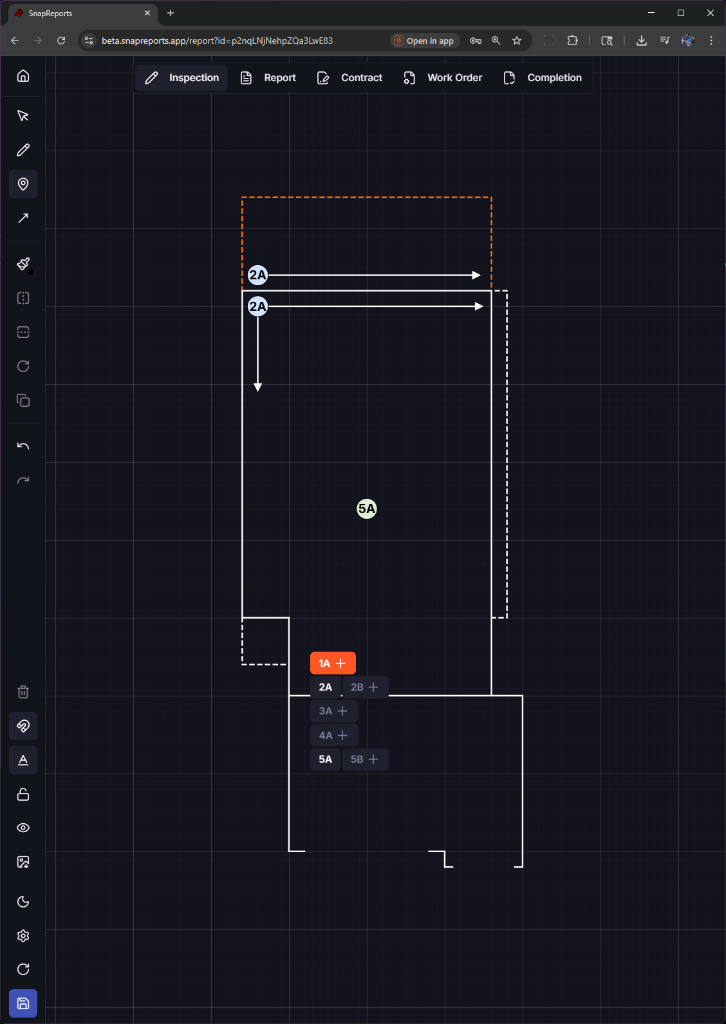This screenshot has width=726, height=1024.
Task: Click the 2B plus chip
Action: 365,687
